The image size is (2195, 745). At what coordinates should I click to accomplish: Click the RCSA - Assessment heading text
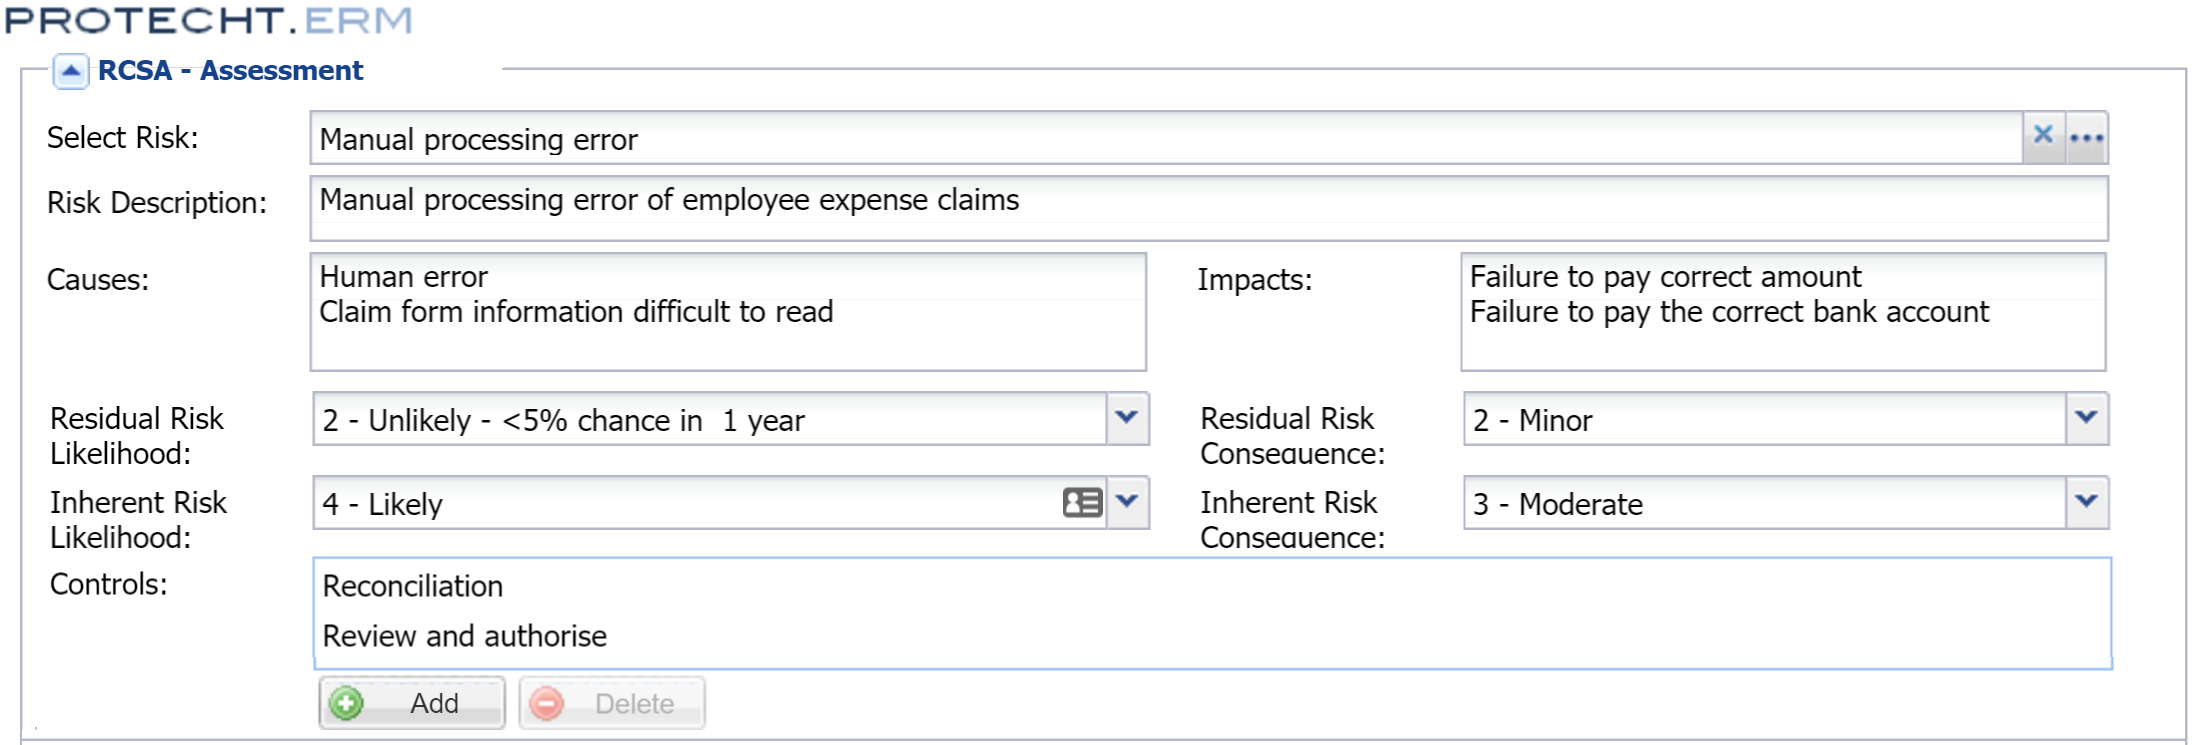coord(228,71)
